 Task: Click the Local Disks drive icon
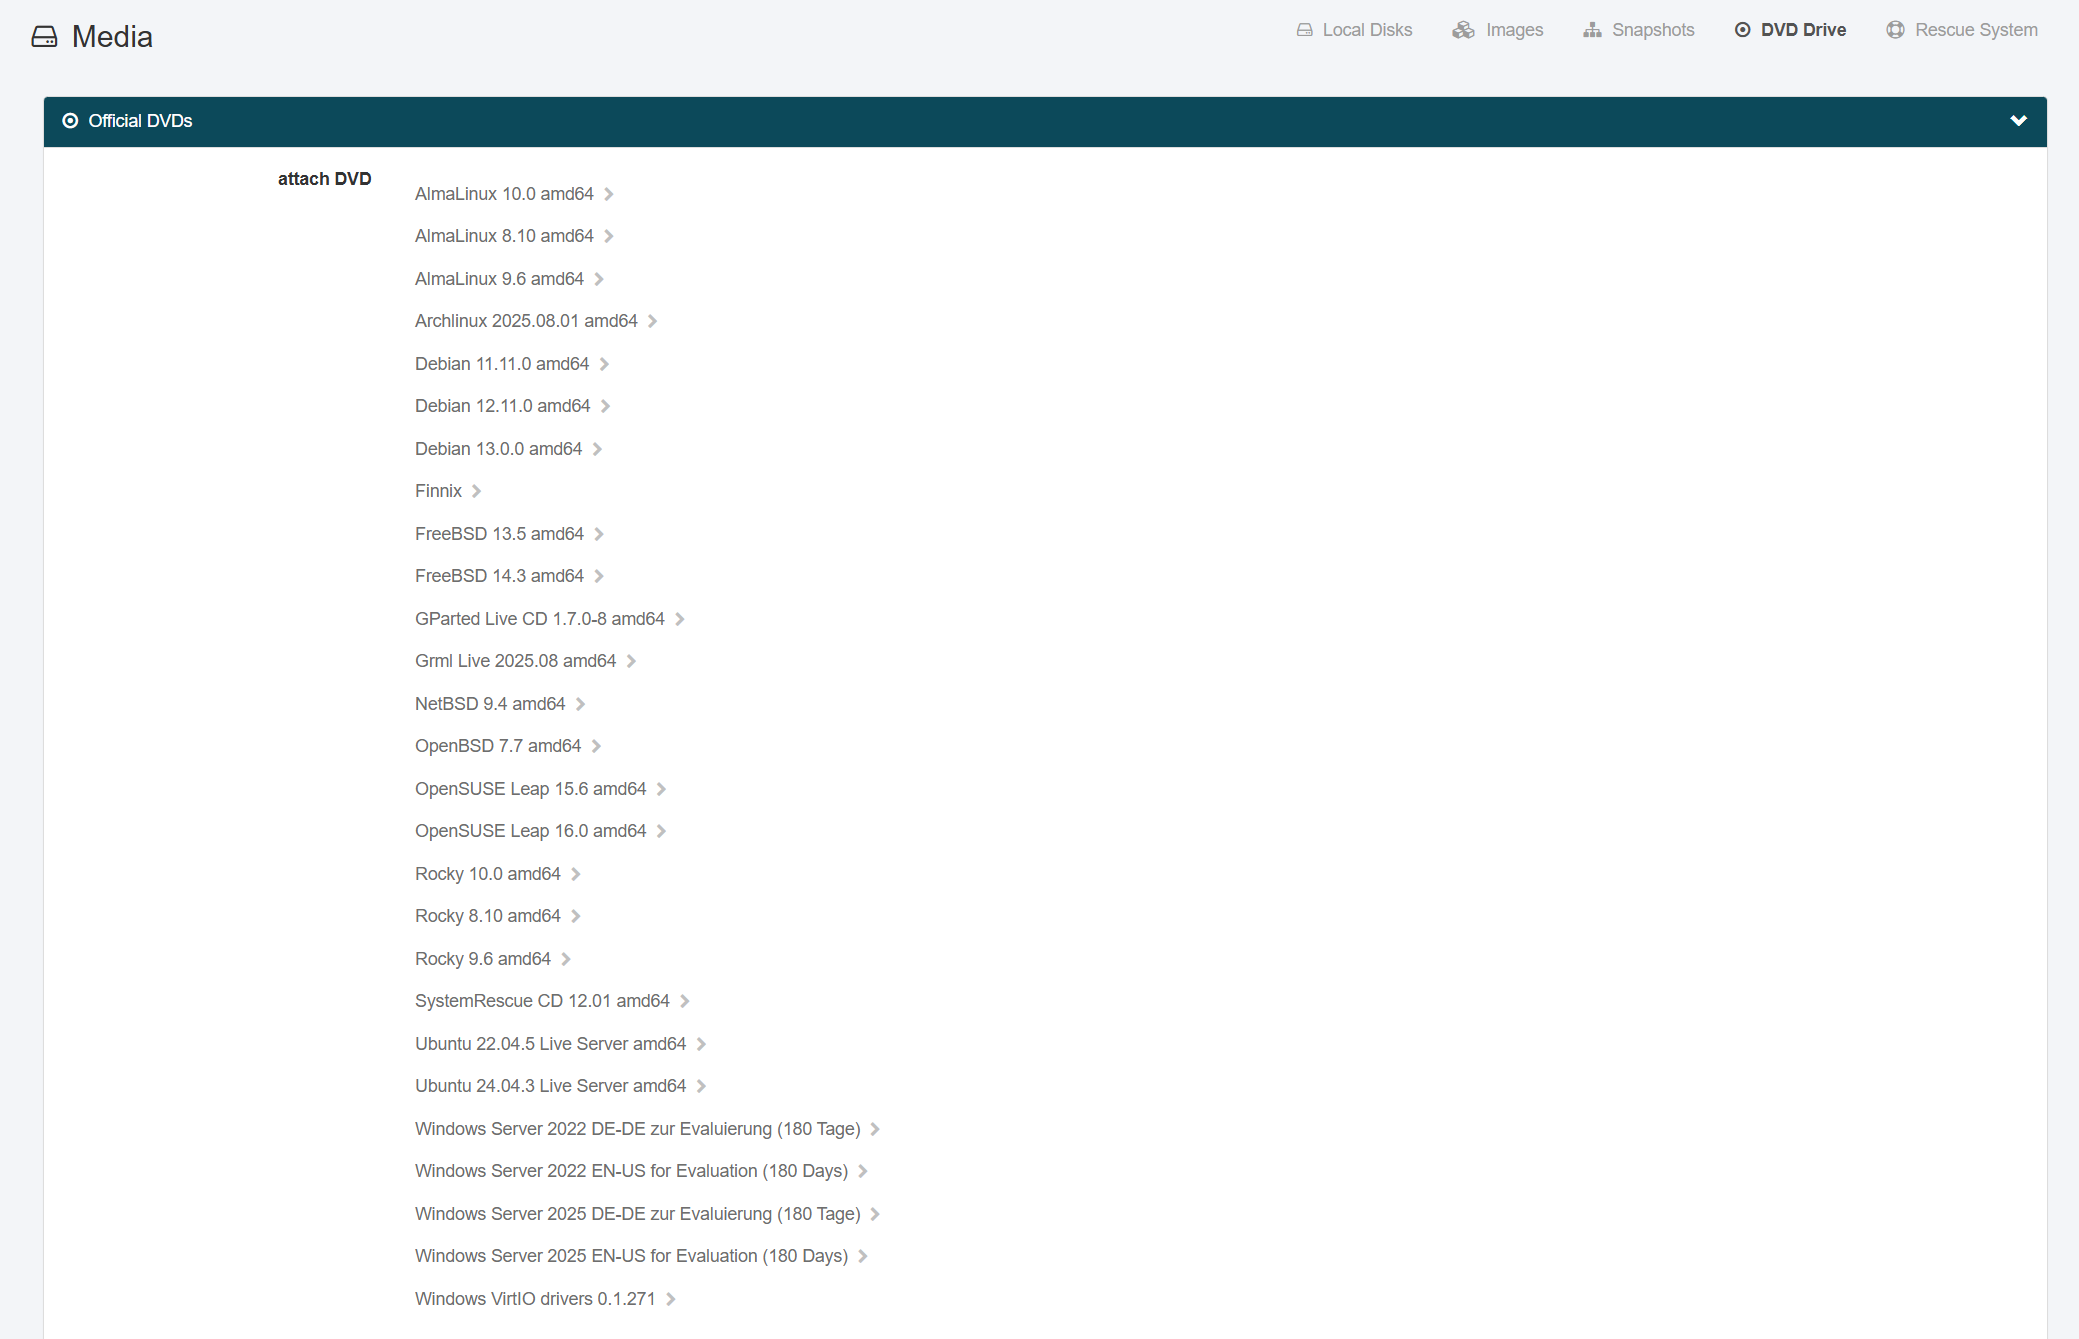(1305, 30)
